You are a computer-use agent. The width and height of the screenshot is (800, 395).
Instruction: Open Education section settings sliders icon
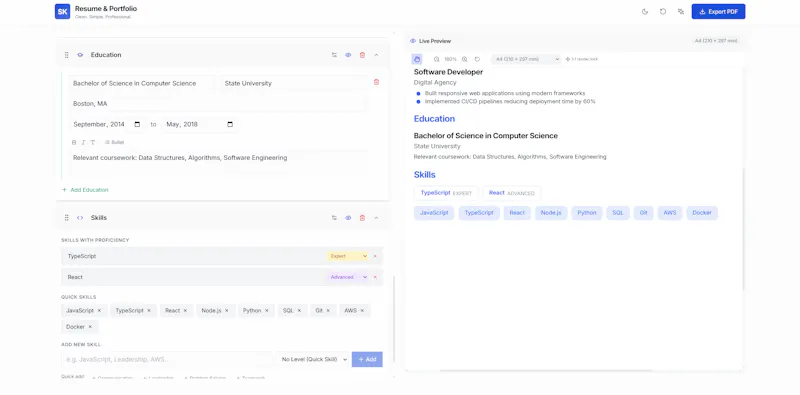point(334,55)
